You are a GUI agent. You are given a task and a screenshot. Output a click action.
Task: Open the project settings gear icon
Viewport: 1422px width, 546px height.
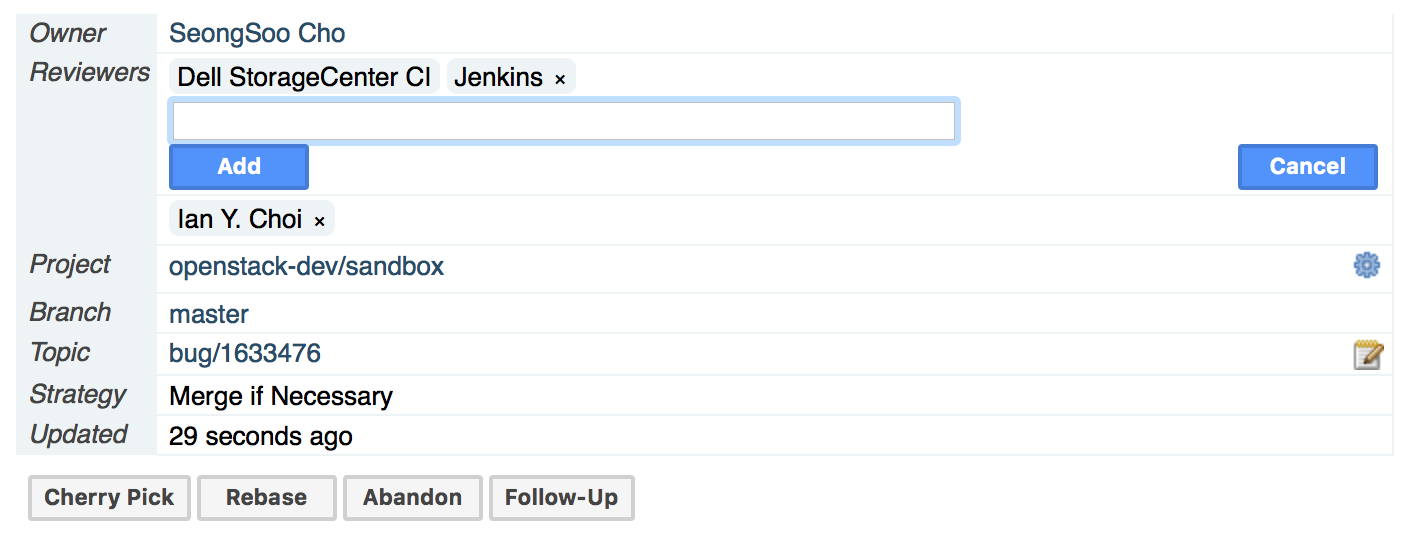tap(1366, 265)
